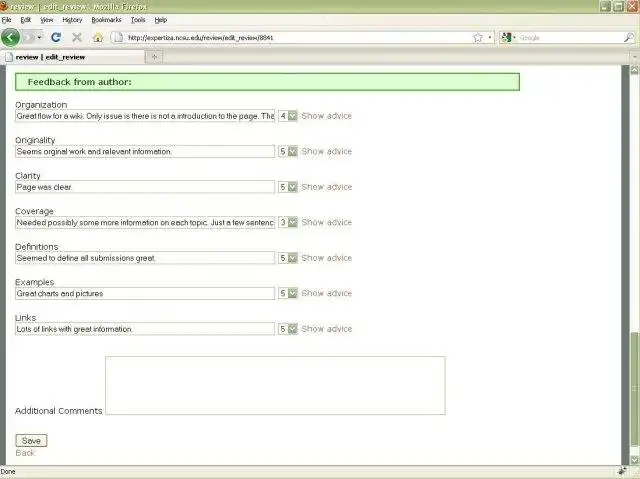
Task: Open the History menu
Action: [x=72, y=20]
